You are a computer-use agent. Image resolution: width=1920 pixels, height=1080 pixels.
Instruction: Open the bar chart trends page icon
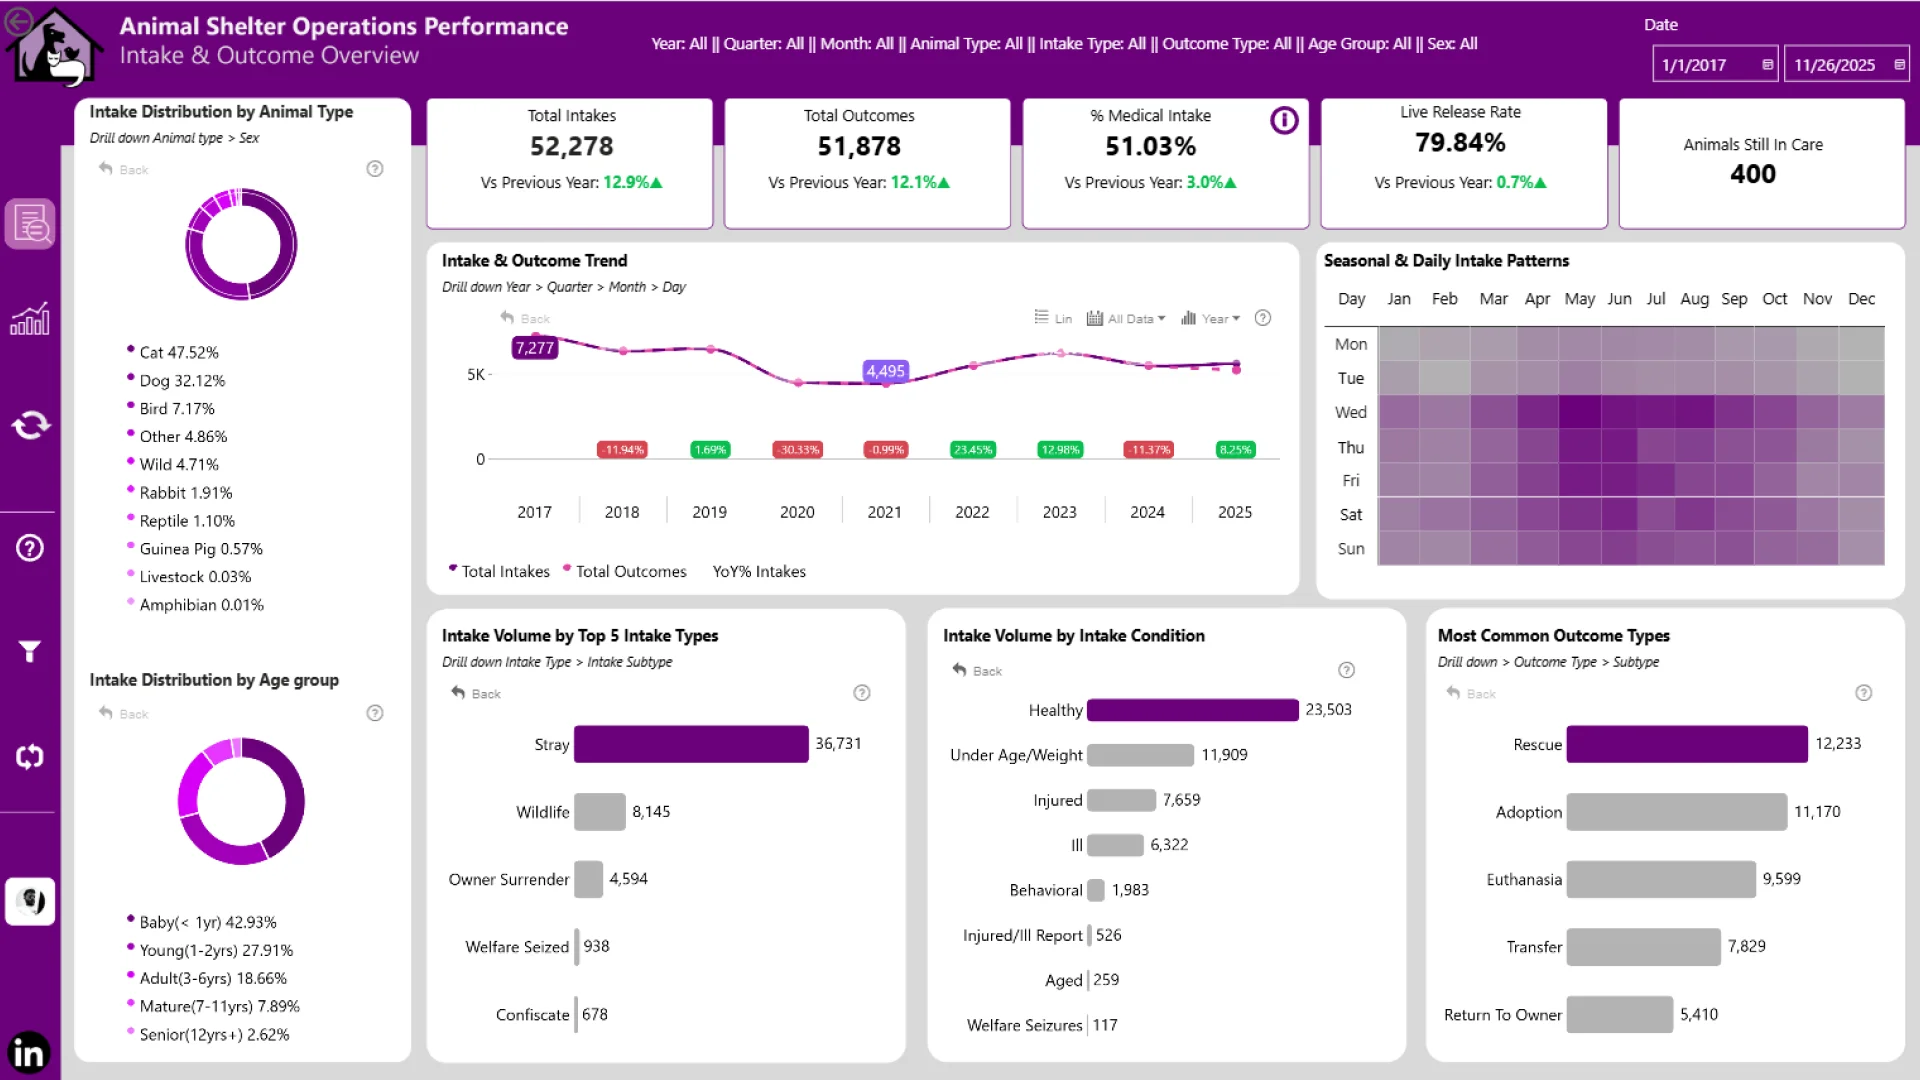(30, 320)
